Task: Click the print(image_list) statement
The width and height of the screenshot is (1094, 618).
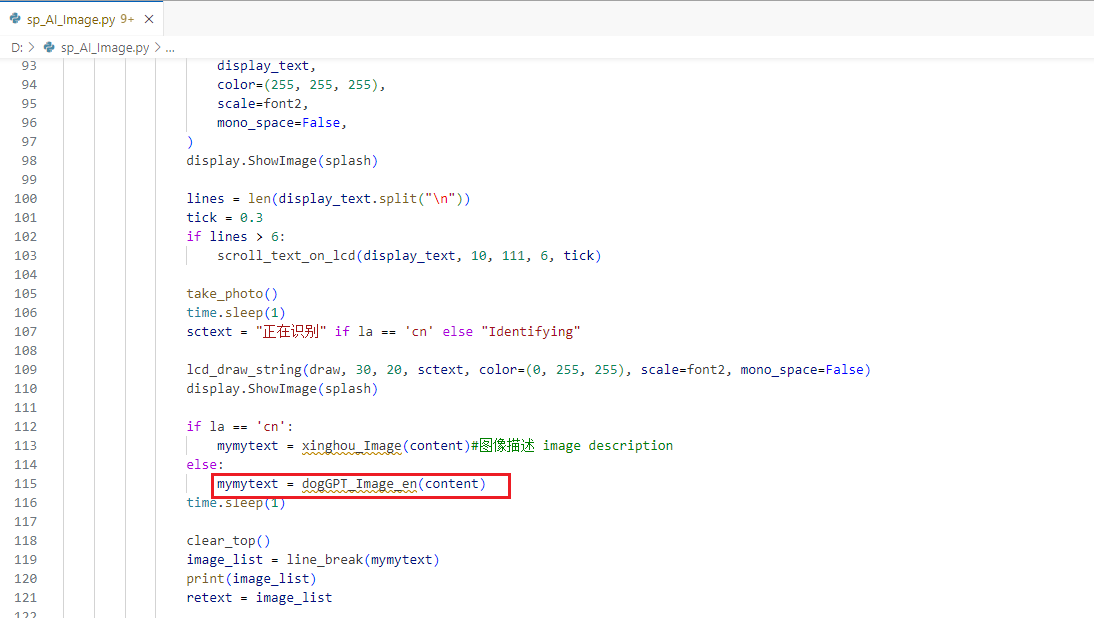Action: (x=251, y=579)
